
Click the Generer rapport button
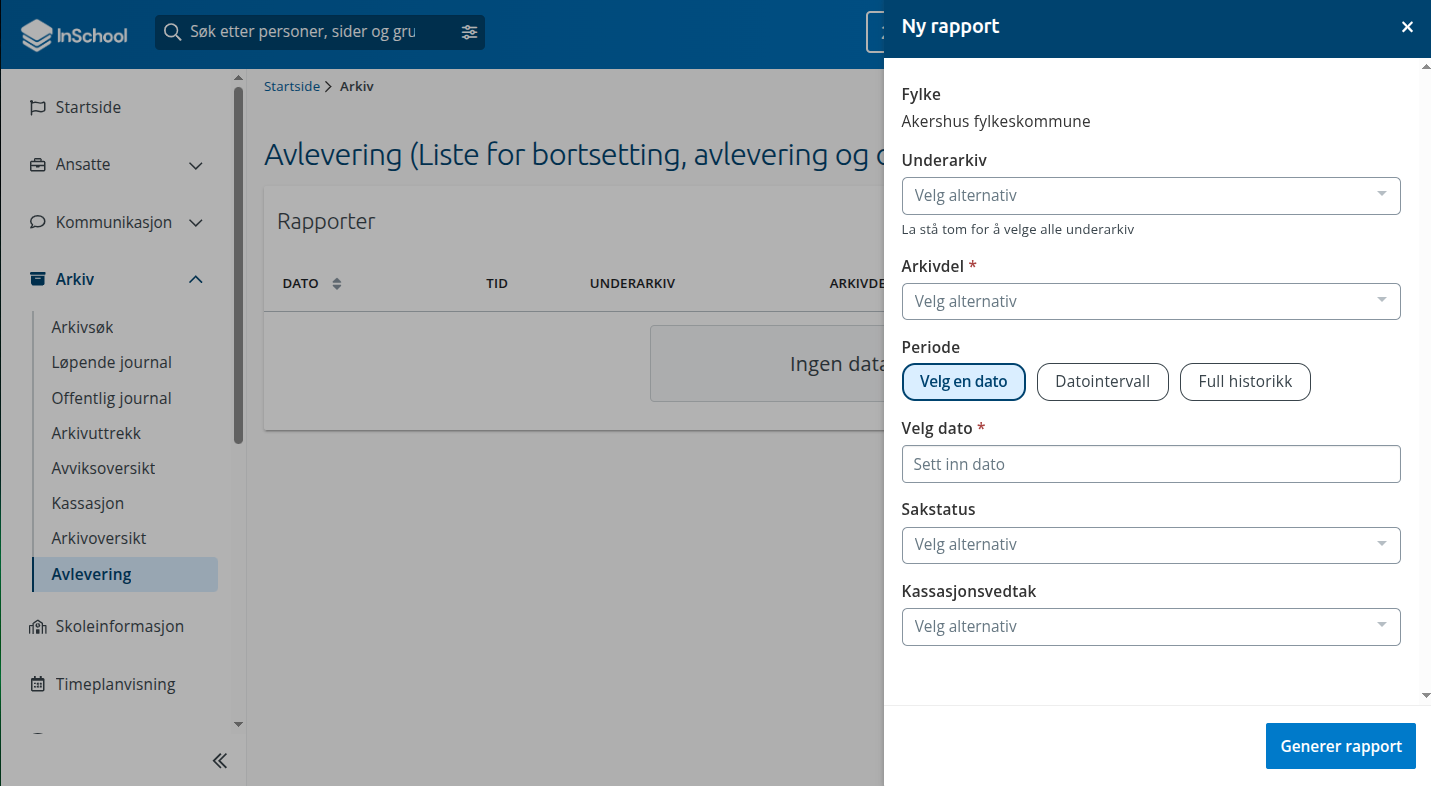(x=1341, y=746)
